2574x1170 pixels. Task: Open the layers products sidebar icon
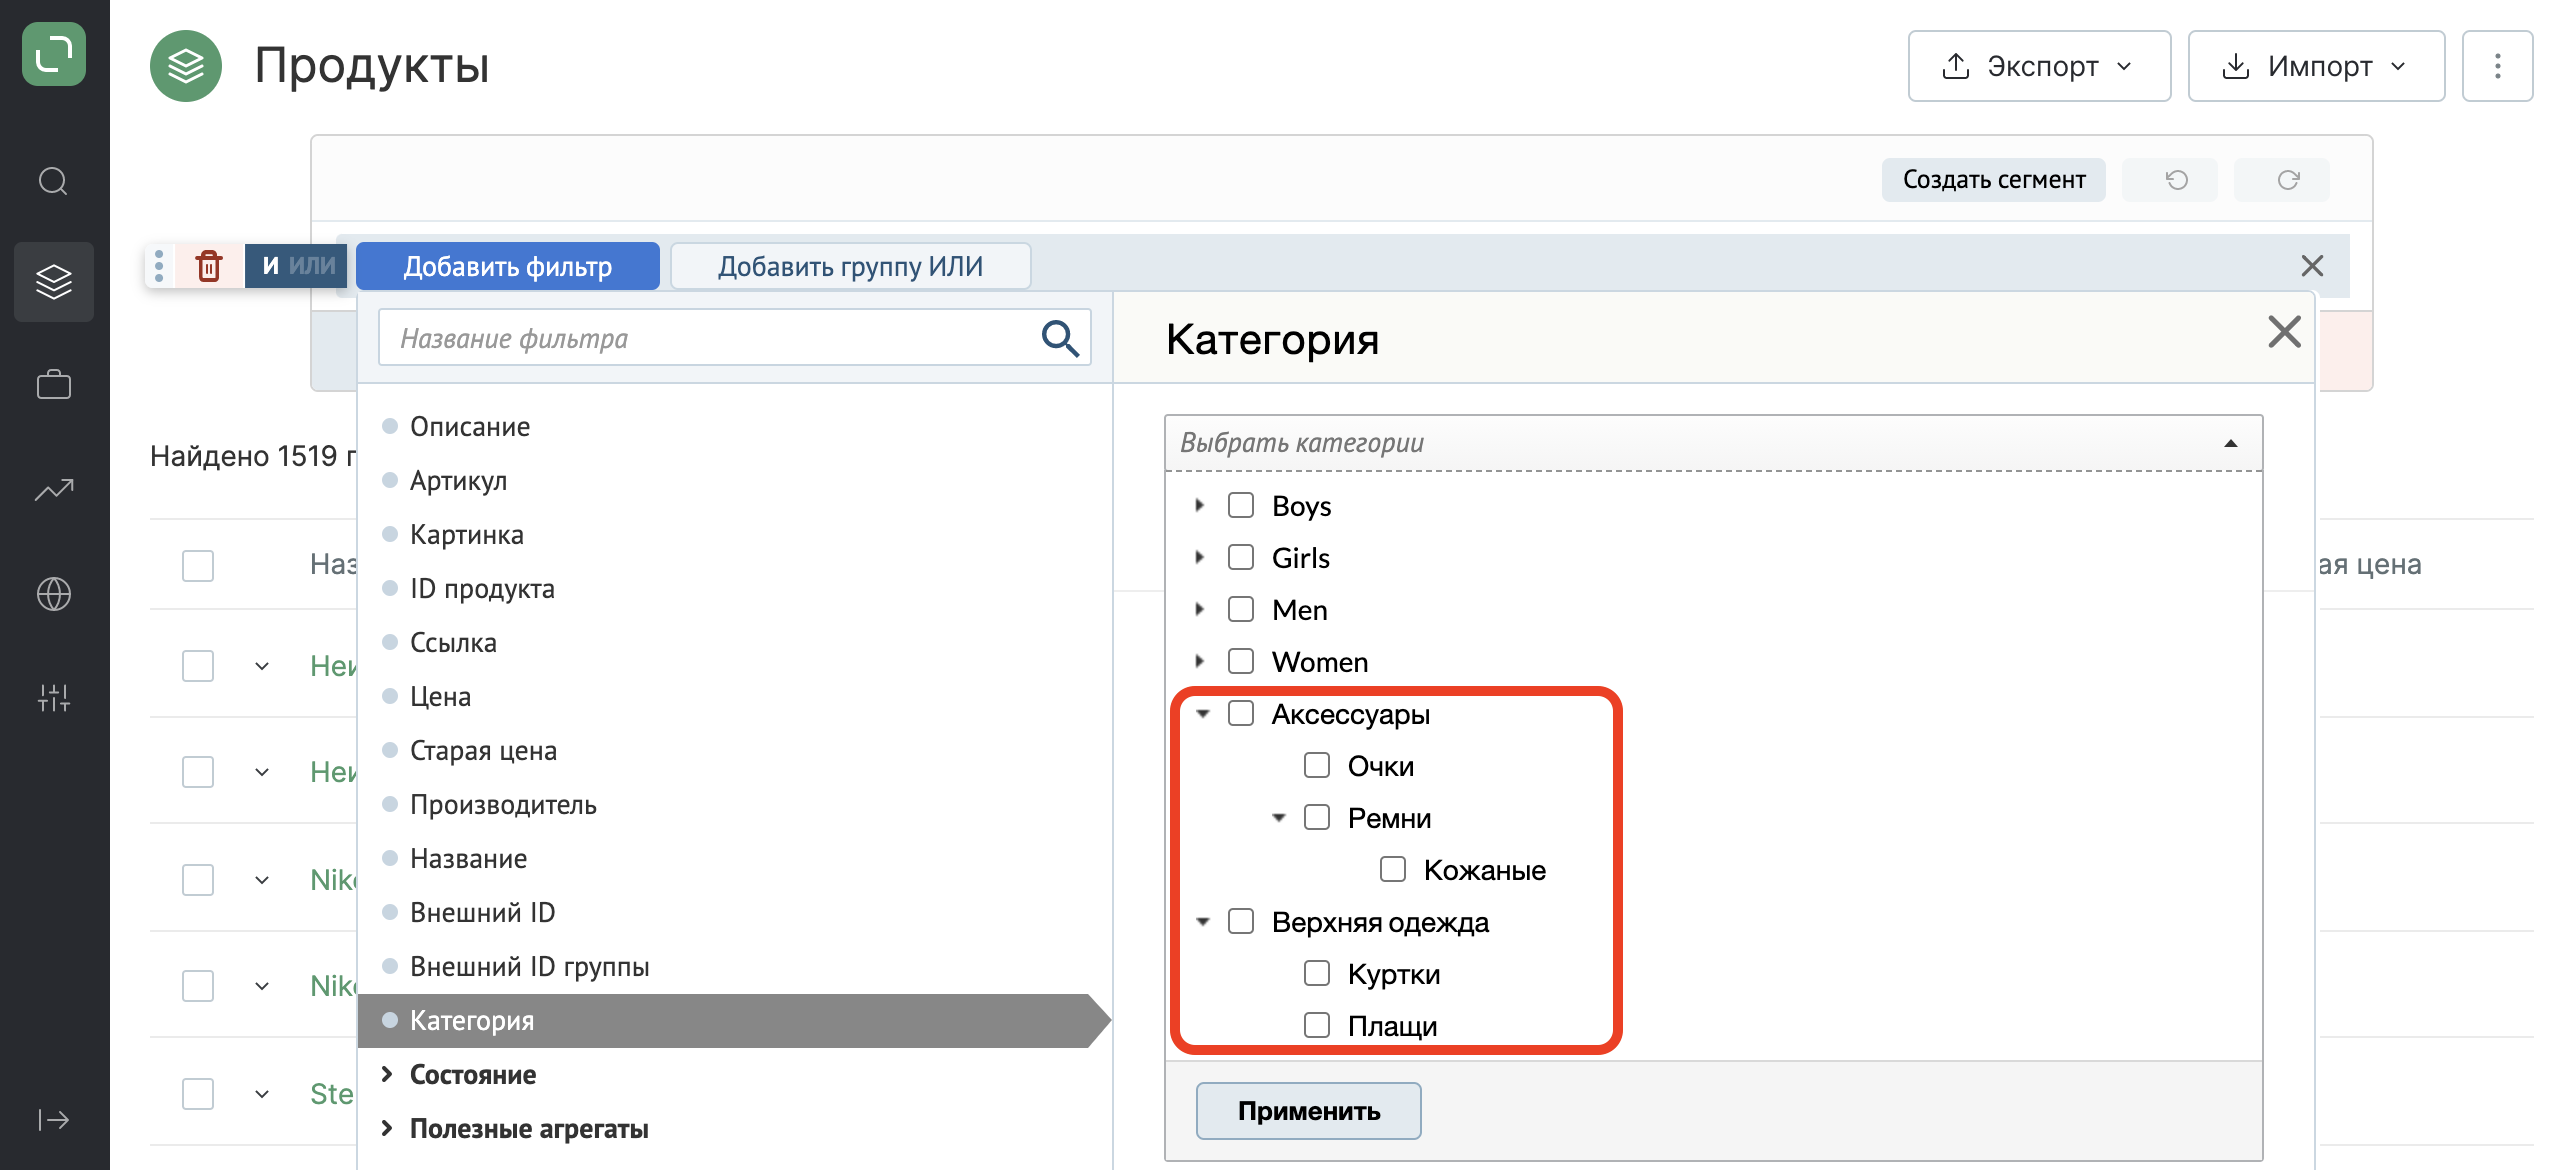coord(54,282)
